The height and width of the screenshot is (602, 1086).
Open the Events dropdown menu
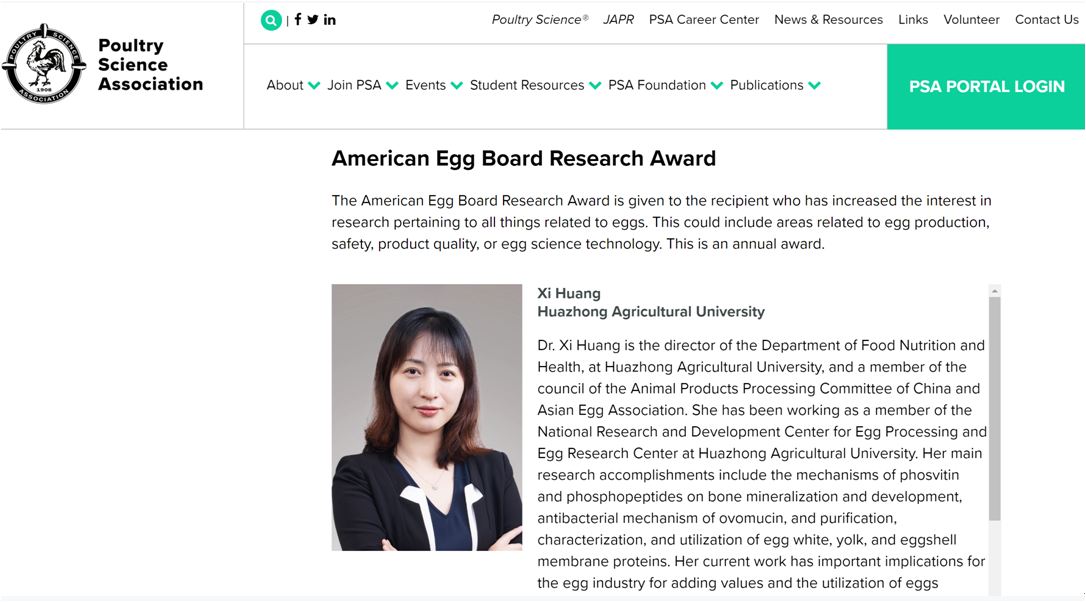(434, 85)
